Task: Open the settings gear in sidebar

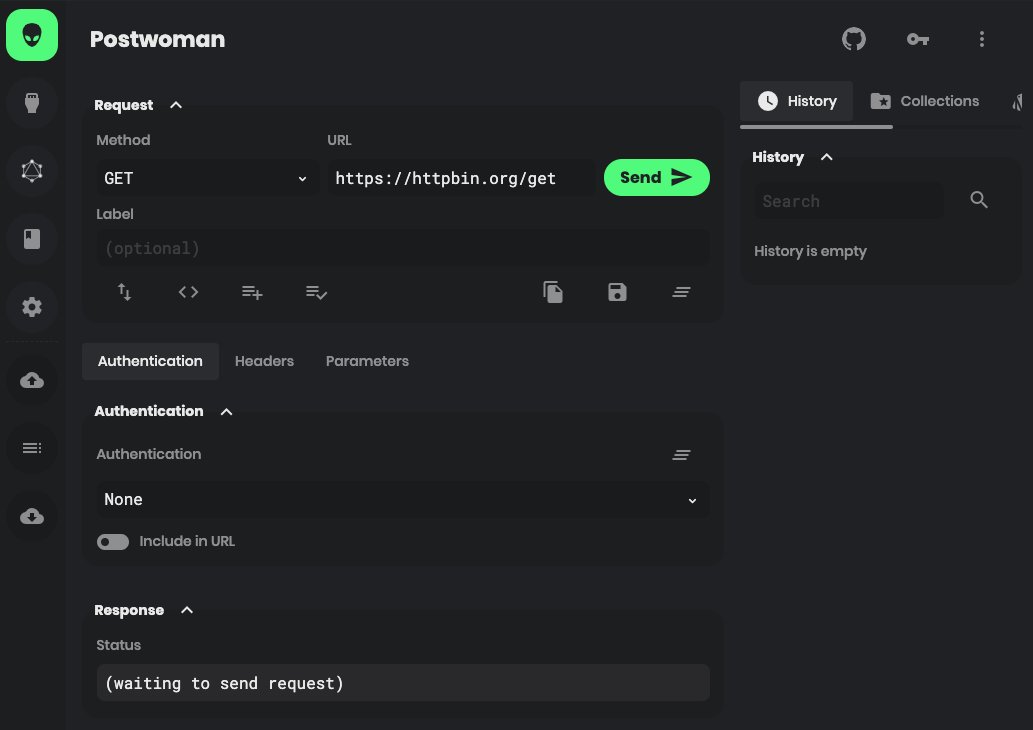Action: pyautogui.click(x=32, y=307)
